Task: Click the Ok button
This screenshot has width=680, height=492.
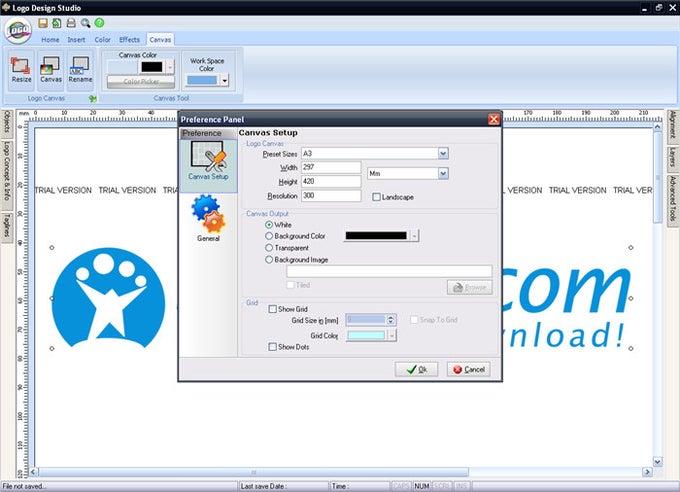Action: click(416, 369)
